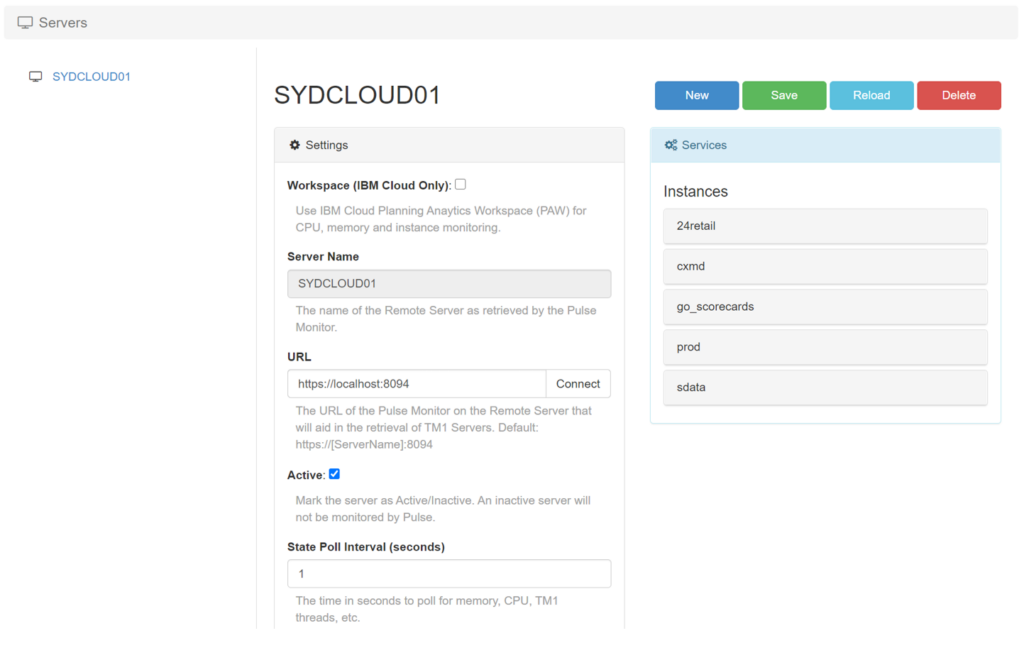Delete the SYDCLOUD01 server
This screenshot has height=660, width=1024.
pos(958,95)
